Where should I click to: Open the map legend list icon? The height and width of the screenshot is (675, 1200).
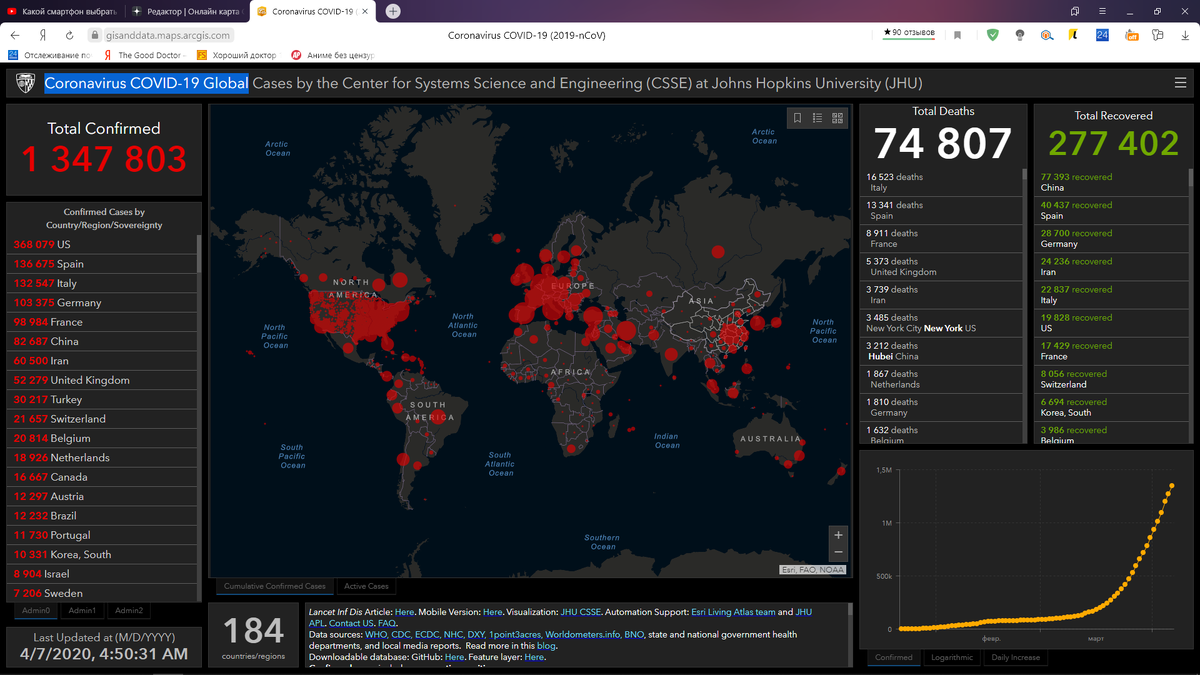click(x=818, y=118)
